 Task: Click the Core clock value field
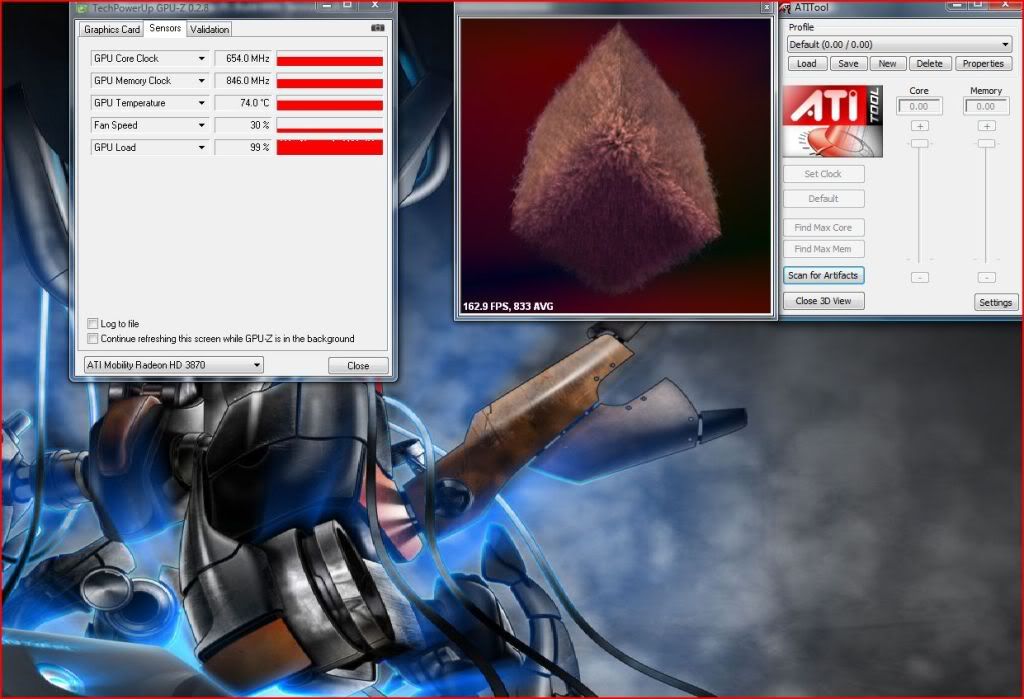pos(919,106)
